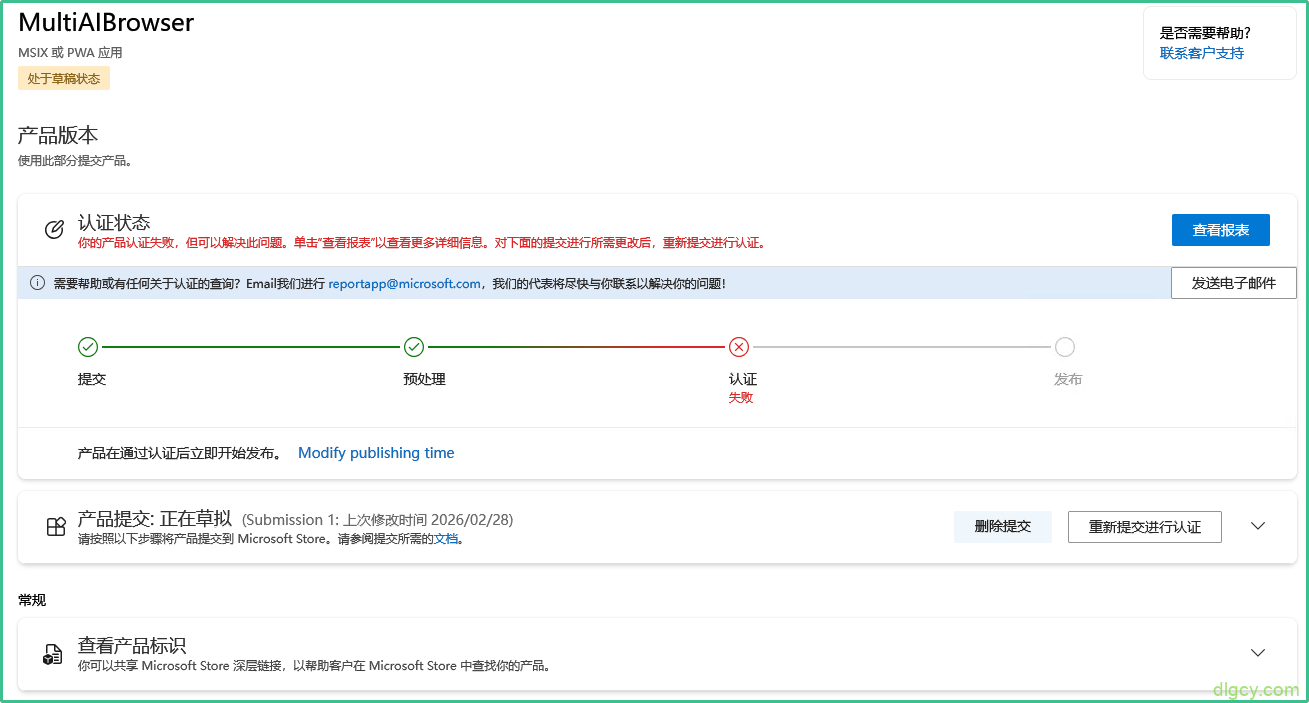
Task: Select the green checkmark on the 预处理 step
Action: pyautogui.click(x=414, y=347)
